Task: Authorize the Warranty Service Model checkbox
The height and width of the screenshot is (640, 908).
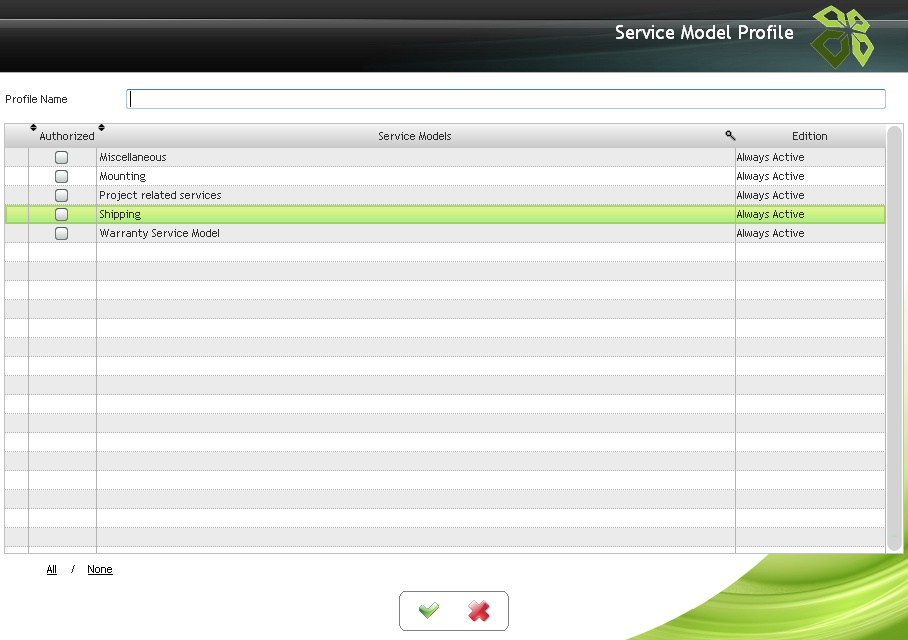Action: 62,233
